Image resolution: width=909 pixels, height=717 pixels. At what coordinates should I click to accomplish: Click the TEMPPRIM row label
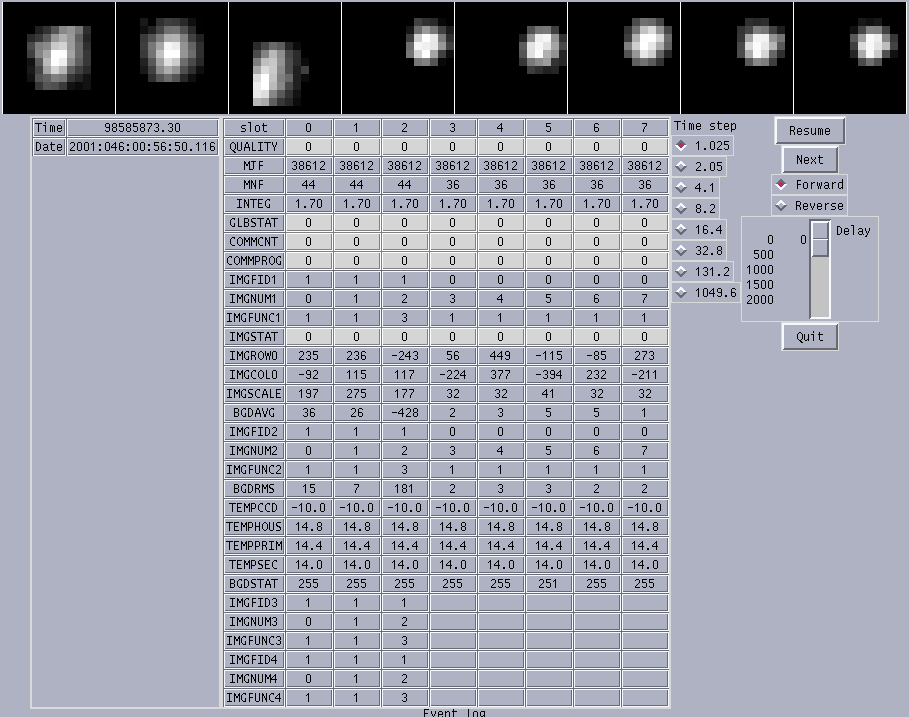(x=254, y=546)
